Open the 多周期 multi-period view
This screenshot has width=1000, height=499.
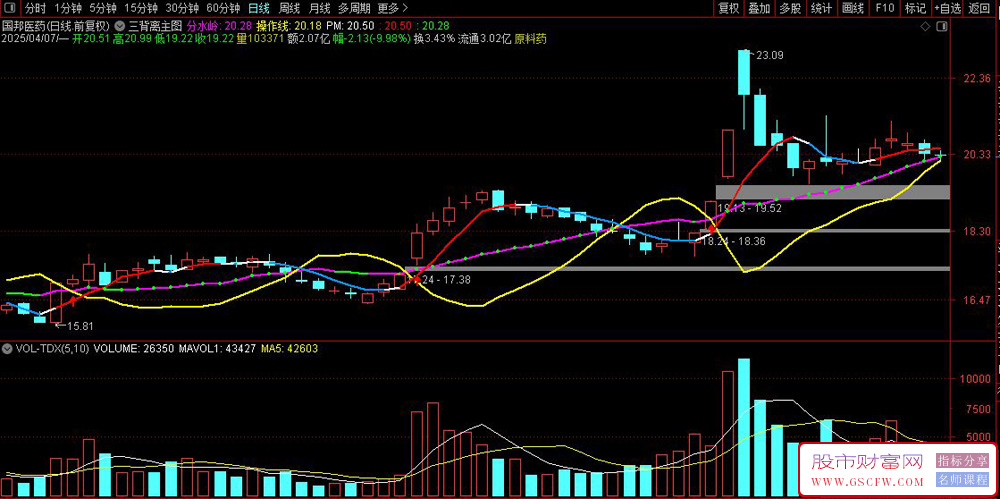(353, 8)
